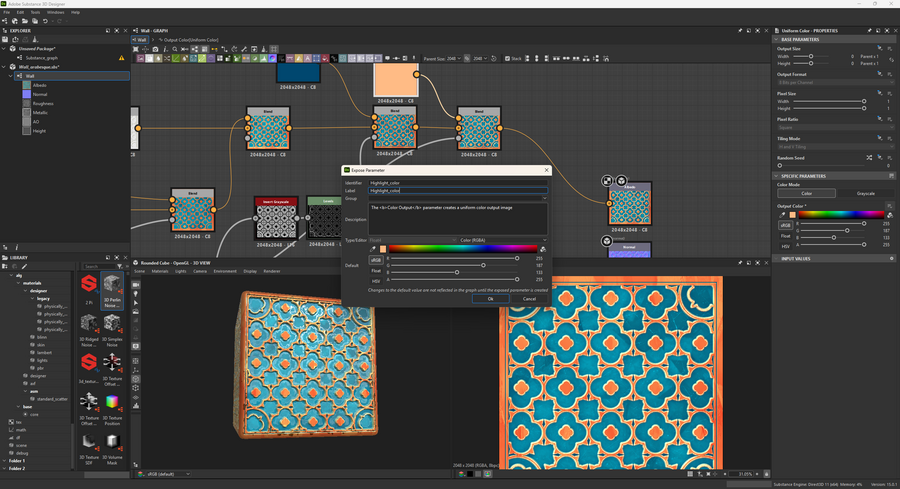Confirm the dialog with Ok button
900x489 pixels.
(490, 298)
